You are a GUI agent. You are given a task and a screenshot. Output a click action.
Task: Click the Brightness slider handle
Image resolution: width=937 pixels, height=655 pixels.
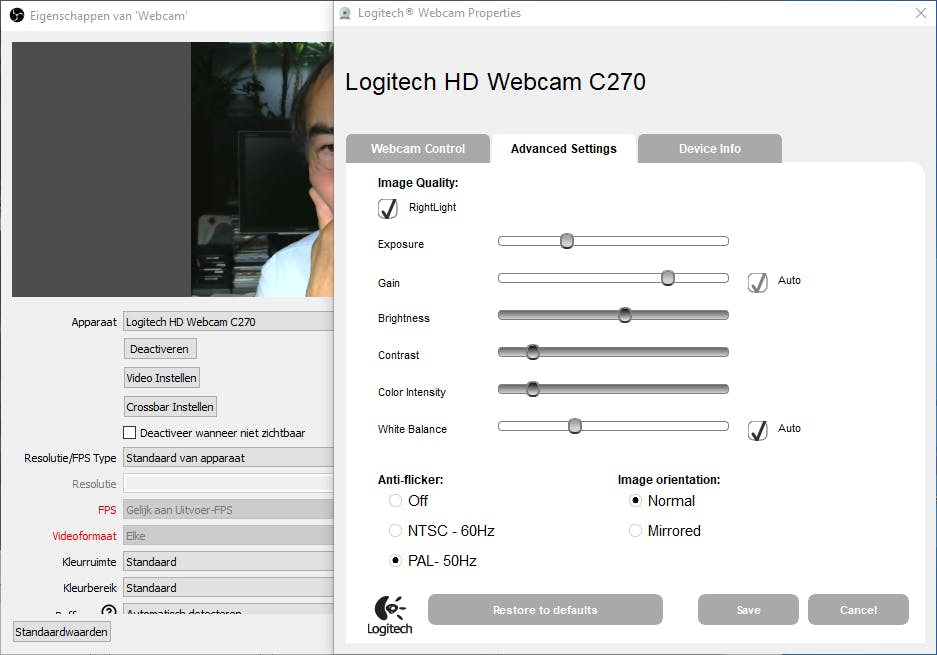[624, 315]
